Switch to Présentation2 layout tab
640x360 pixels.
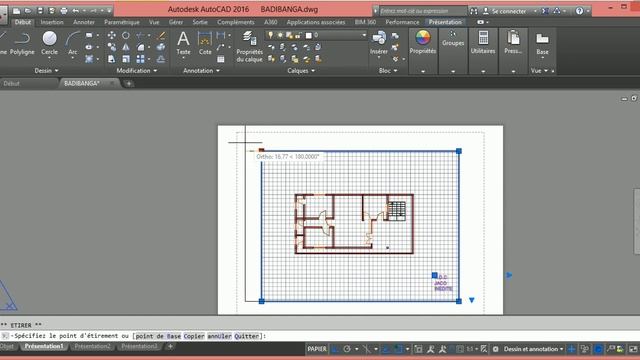click(92, 347)
